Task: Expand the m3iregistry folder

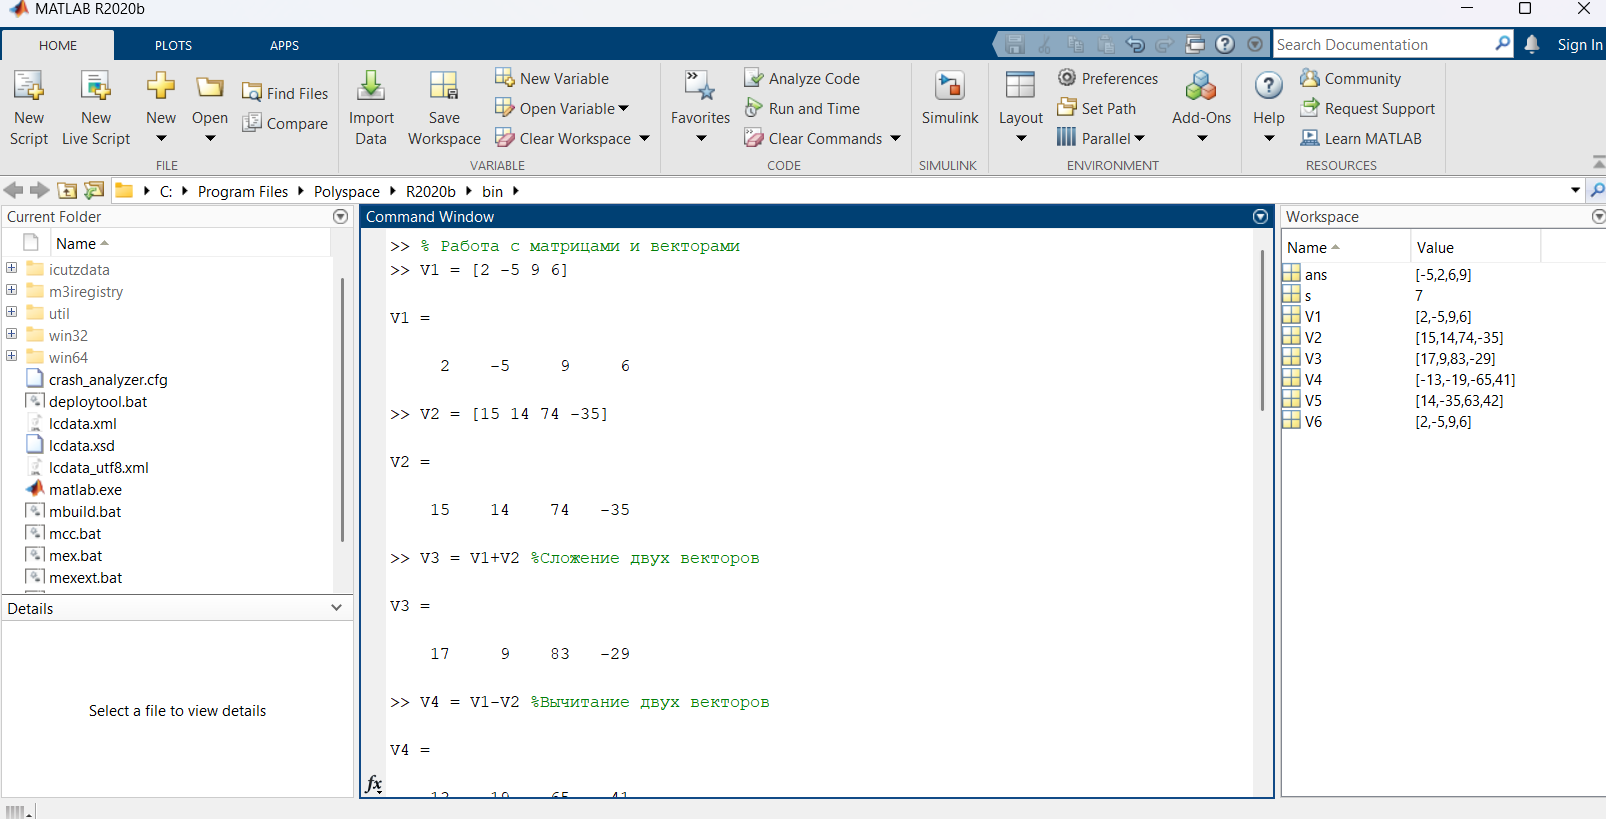Action: pyautogui.click(x=12, y=290)
